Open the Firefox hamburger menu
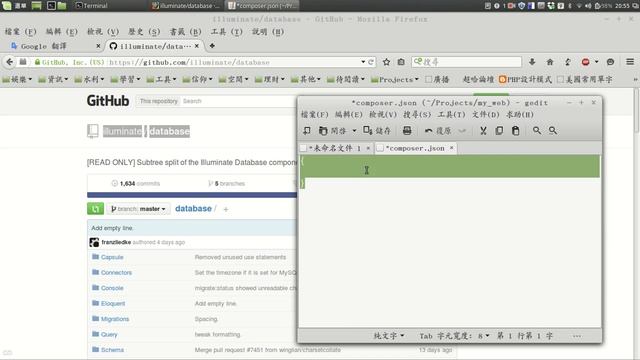Screen dimensions: 640x360 point(630,62)
